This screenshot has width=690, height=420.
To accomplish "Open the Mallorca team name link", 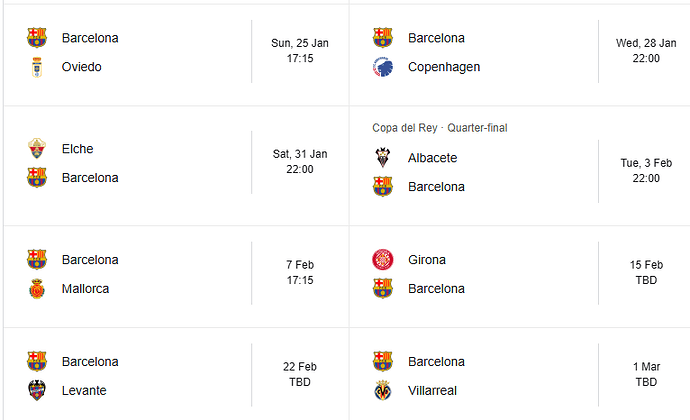I will [x=86, y=289].
